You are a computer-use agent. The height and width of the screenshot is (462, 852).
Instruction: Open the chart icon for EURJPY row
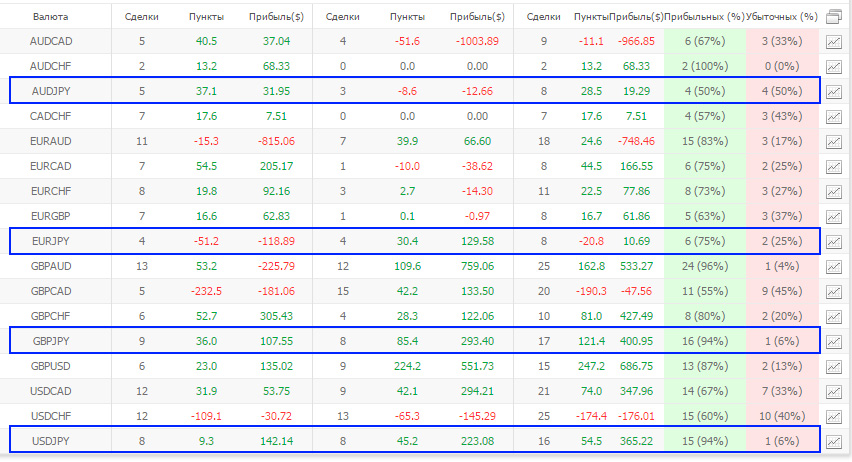[x=834, y=241]
